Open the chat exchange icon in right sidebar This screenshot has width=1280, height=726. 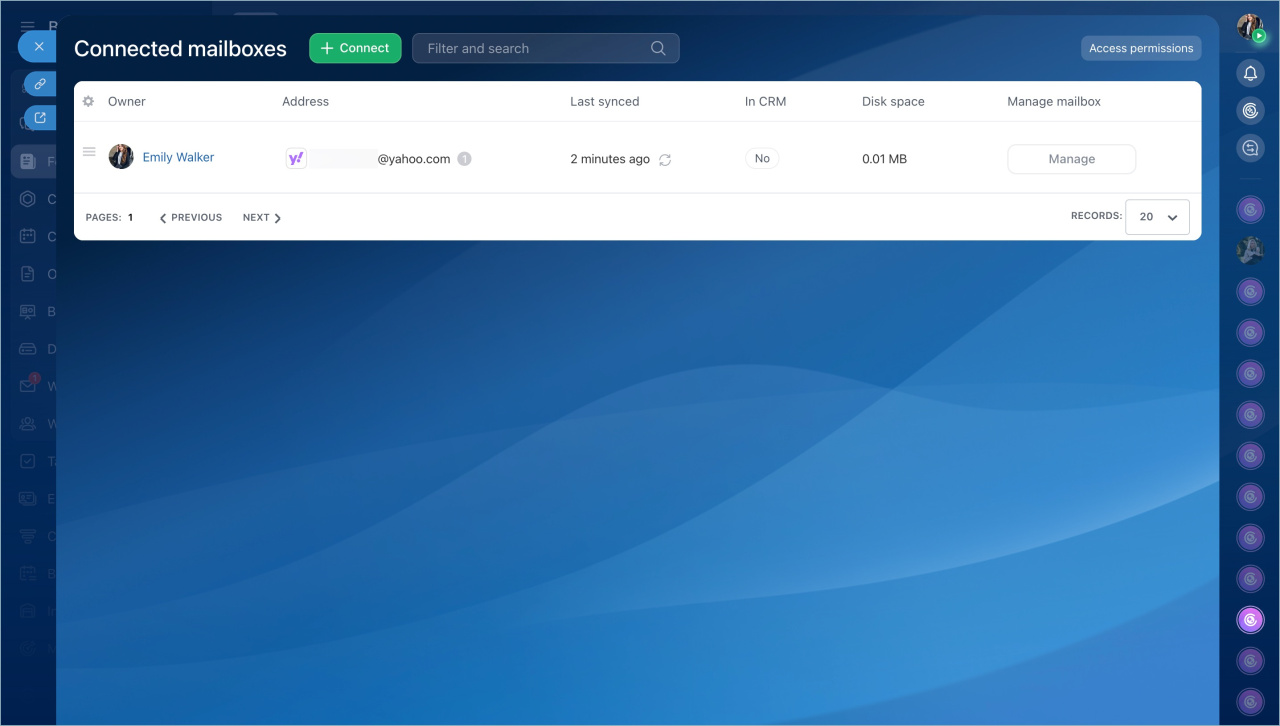pos(1250,149)
